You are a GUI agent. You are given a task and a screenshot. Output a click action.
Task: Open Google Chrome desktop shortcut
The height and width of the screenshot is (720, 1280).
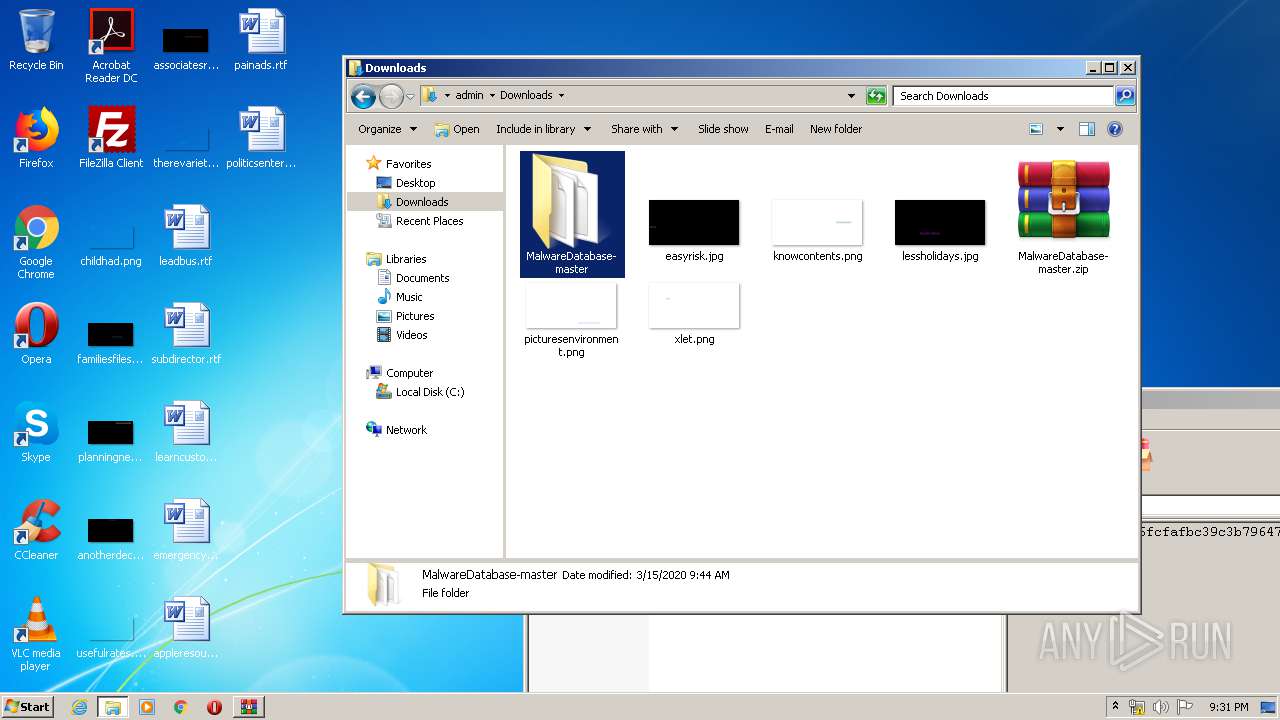tap(36, 242)
